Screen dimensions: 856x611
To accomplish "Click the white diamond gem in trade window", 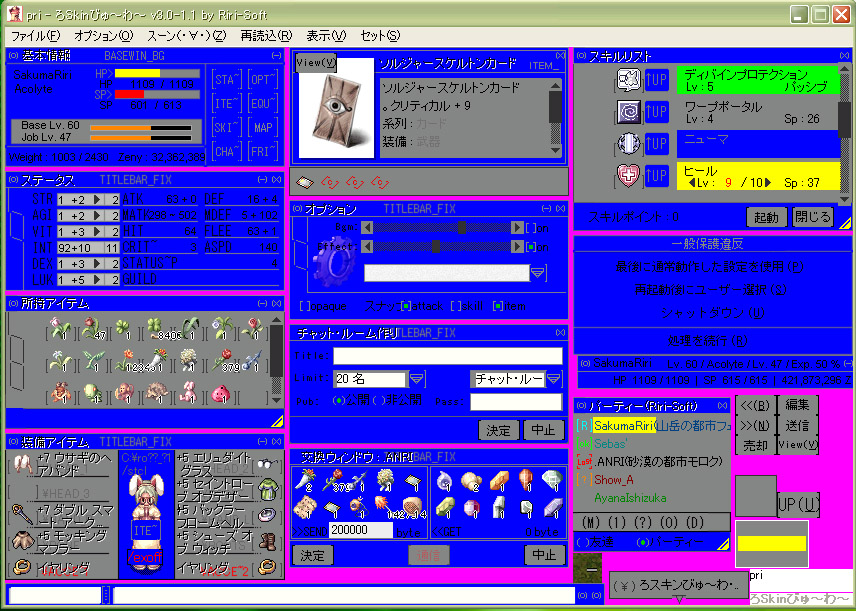I will 552,480.
